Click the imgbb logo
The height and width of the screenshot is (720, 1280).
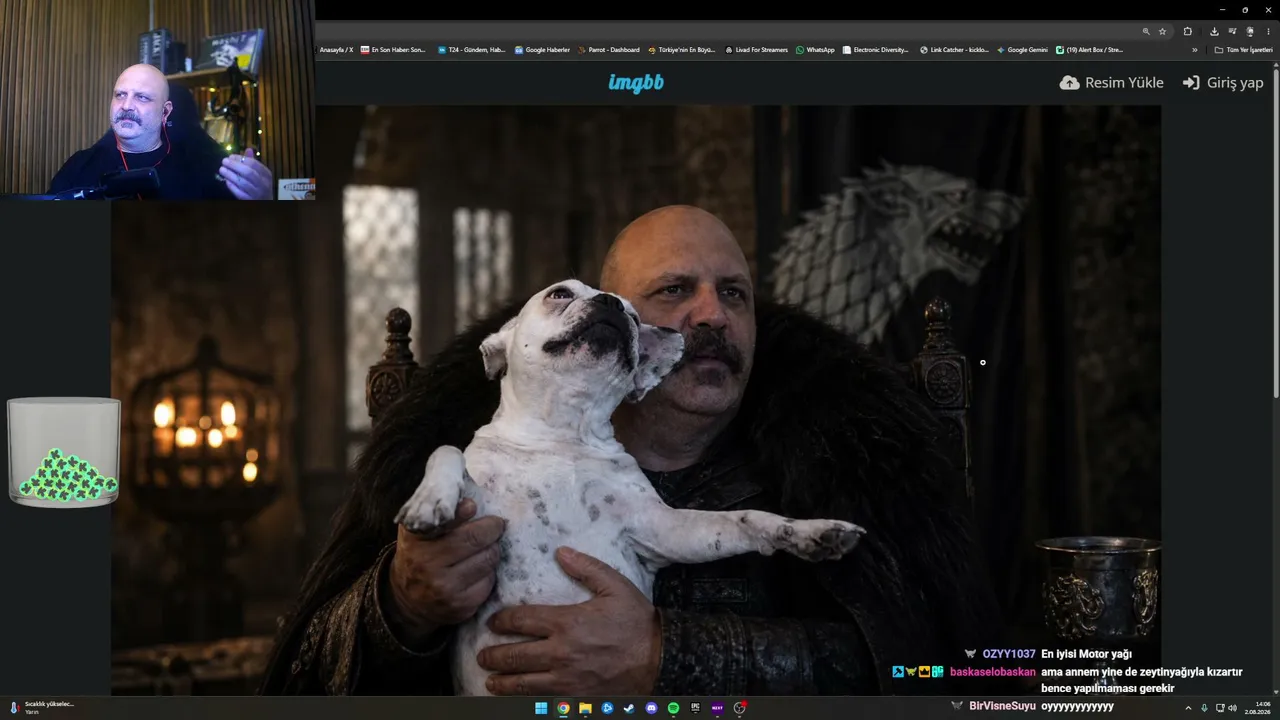pos(636,83)
